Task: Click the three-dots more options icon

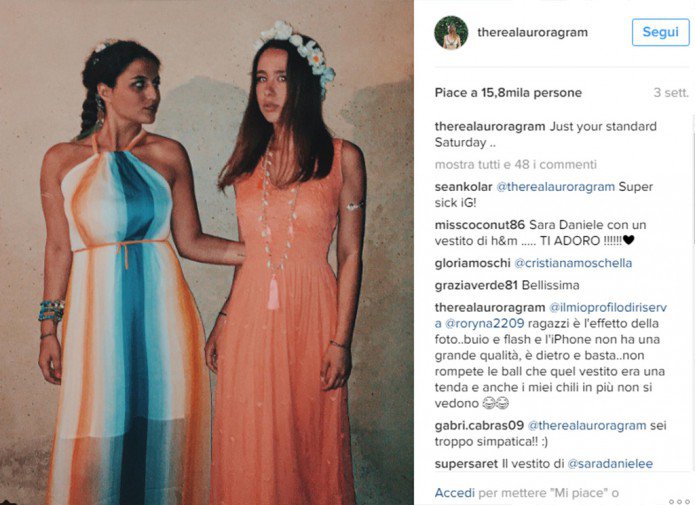Action: click(x=679, y=501)
